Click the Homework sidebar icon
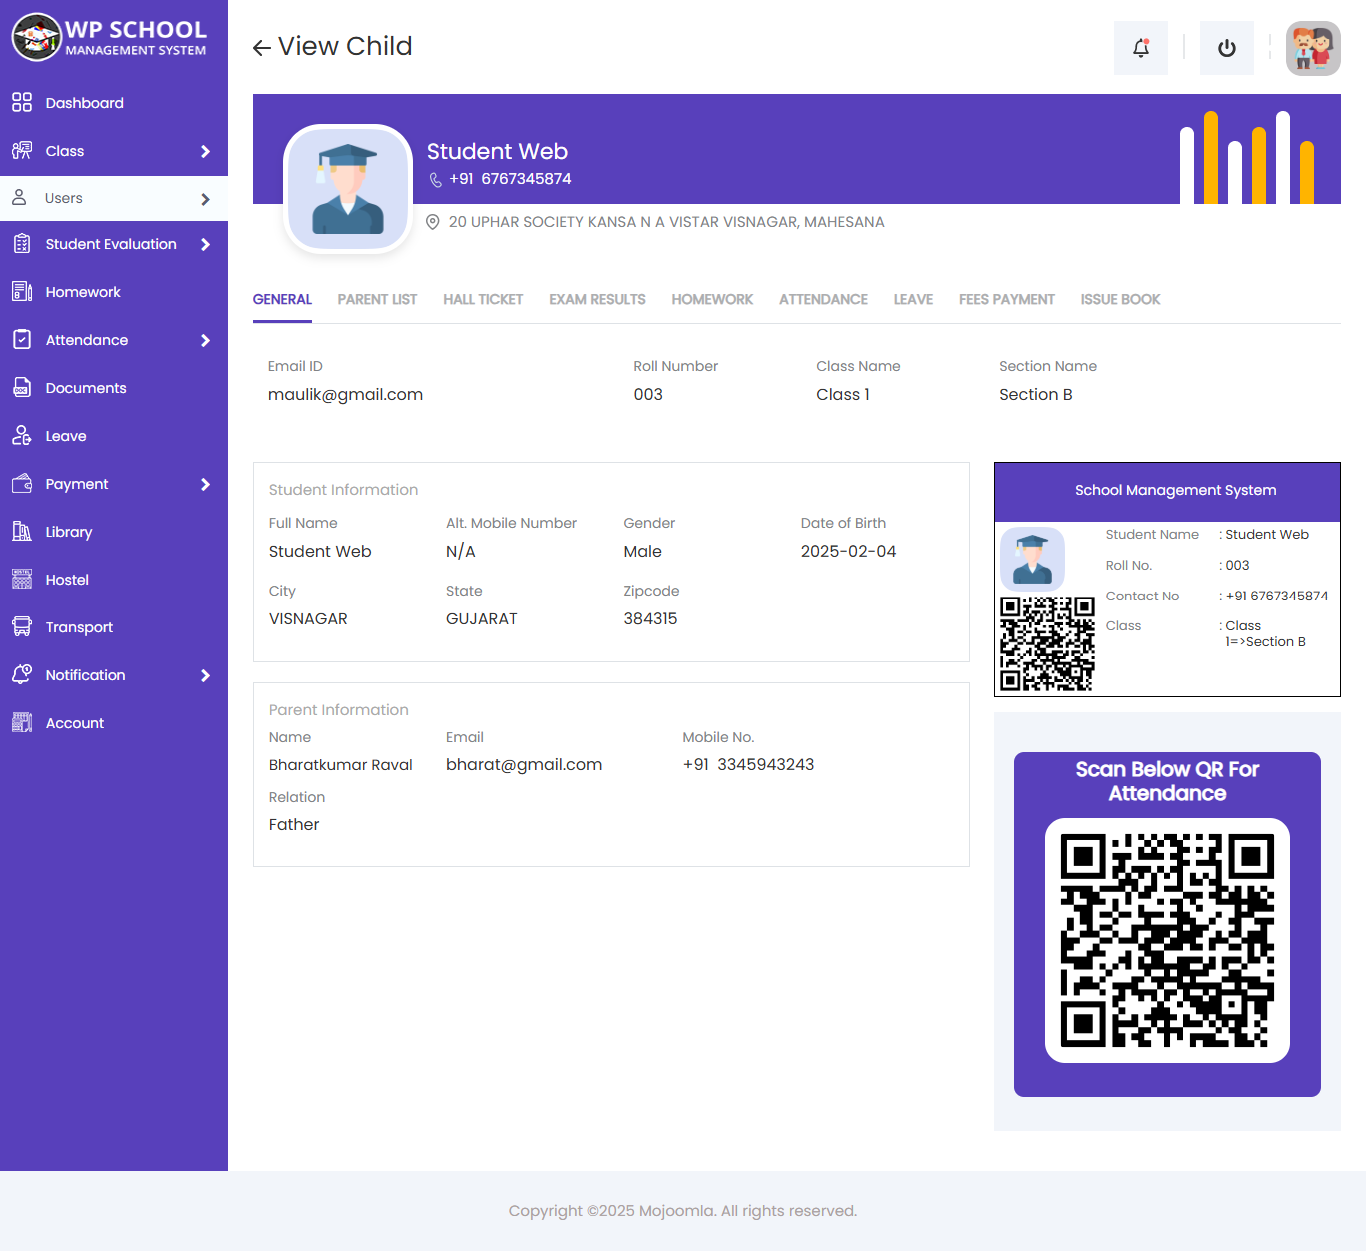The height and width of the screenshot is (1253, 1366). click(x=22, y=292)
